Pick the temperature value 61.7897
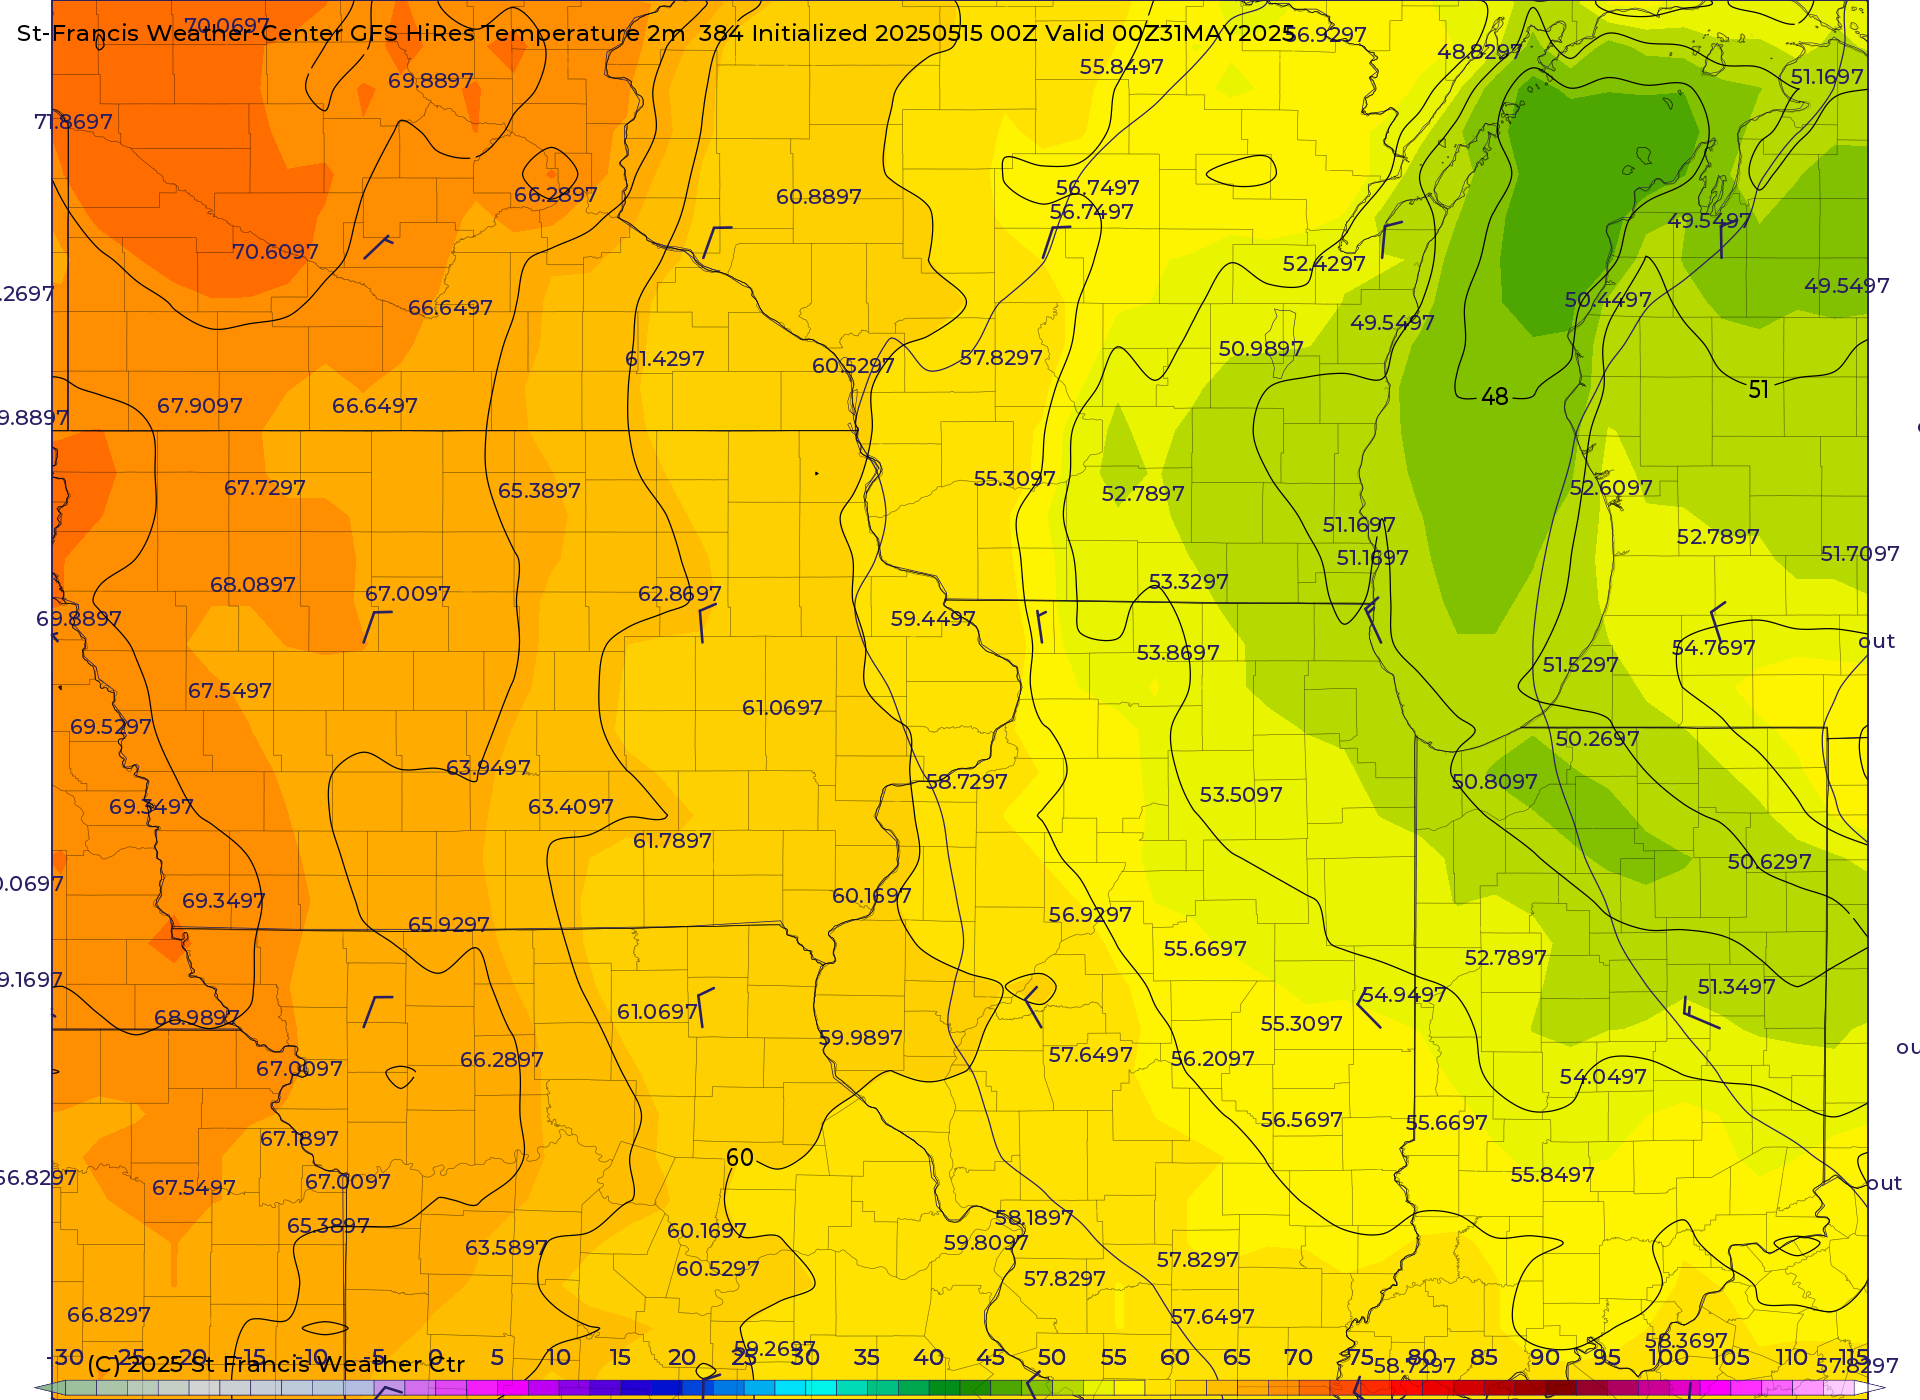 click(672, 841)
